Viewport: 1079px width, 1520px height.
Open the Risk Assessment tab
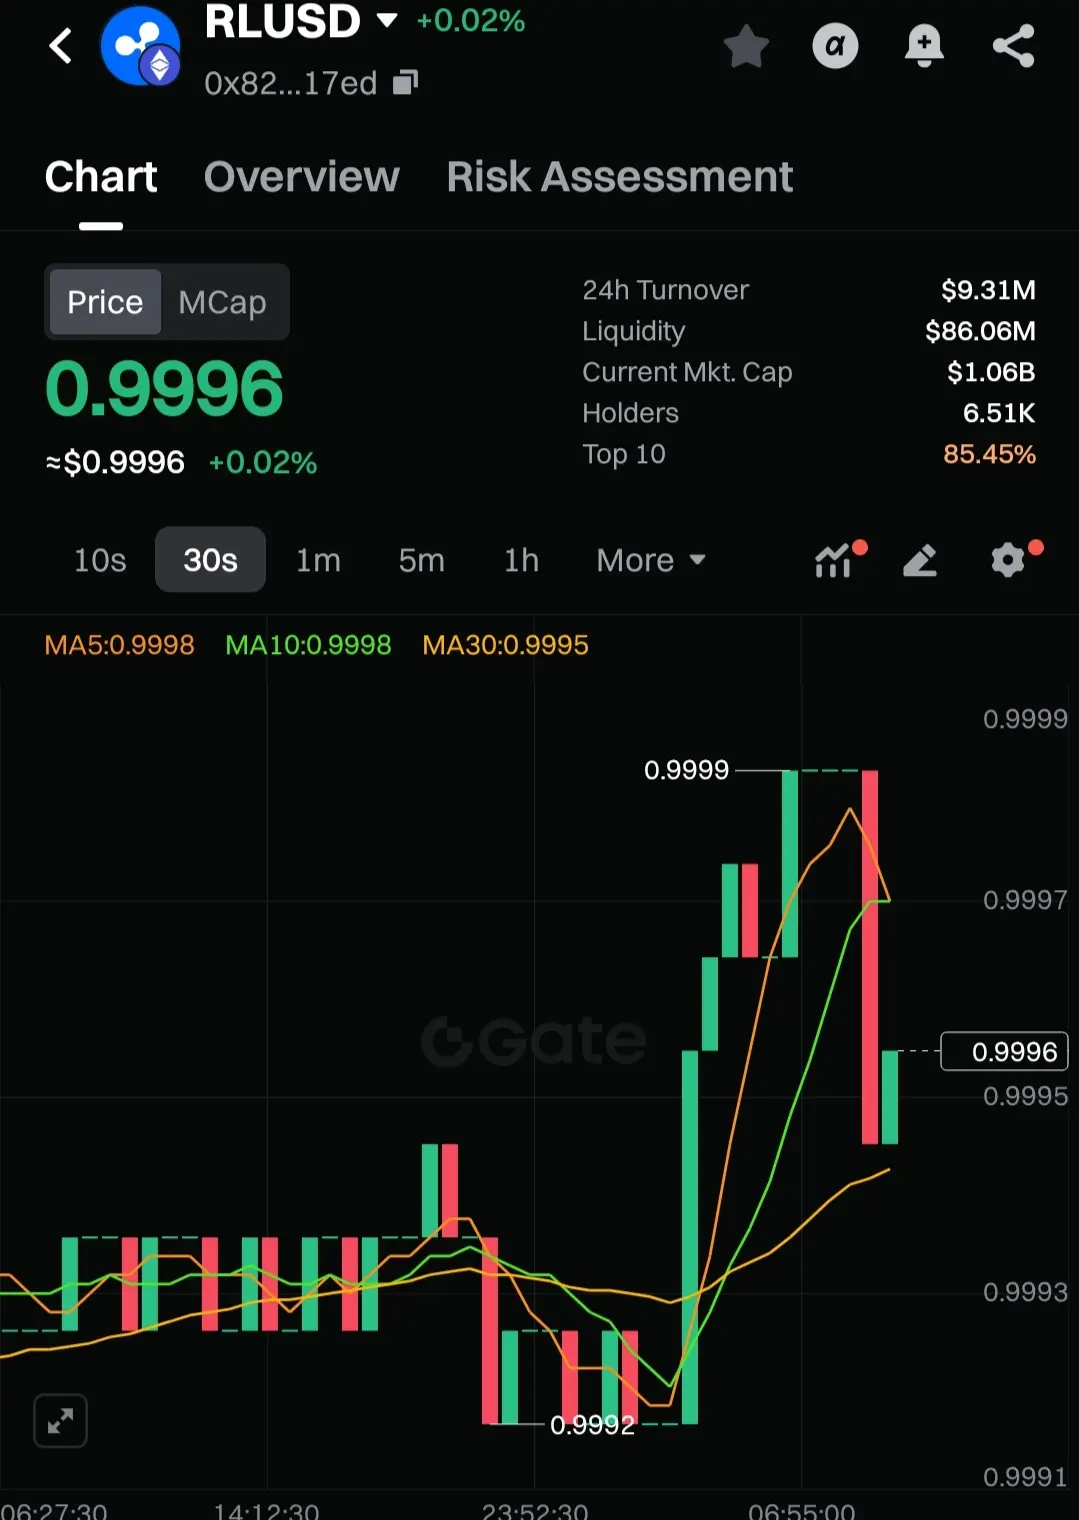[620, 177]
